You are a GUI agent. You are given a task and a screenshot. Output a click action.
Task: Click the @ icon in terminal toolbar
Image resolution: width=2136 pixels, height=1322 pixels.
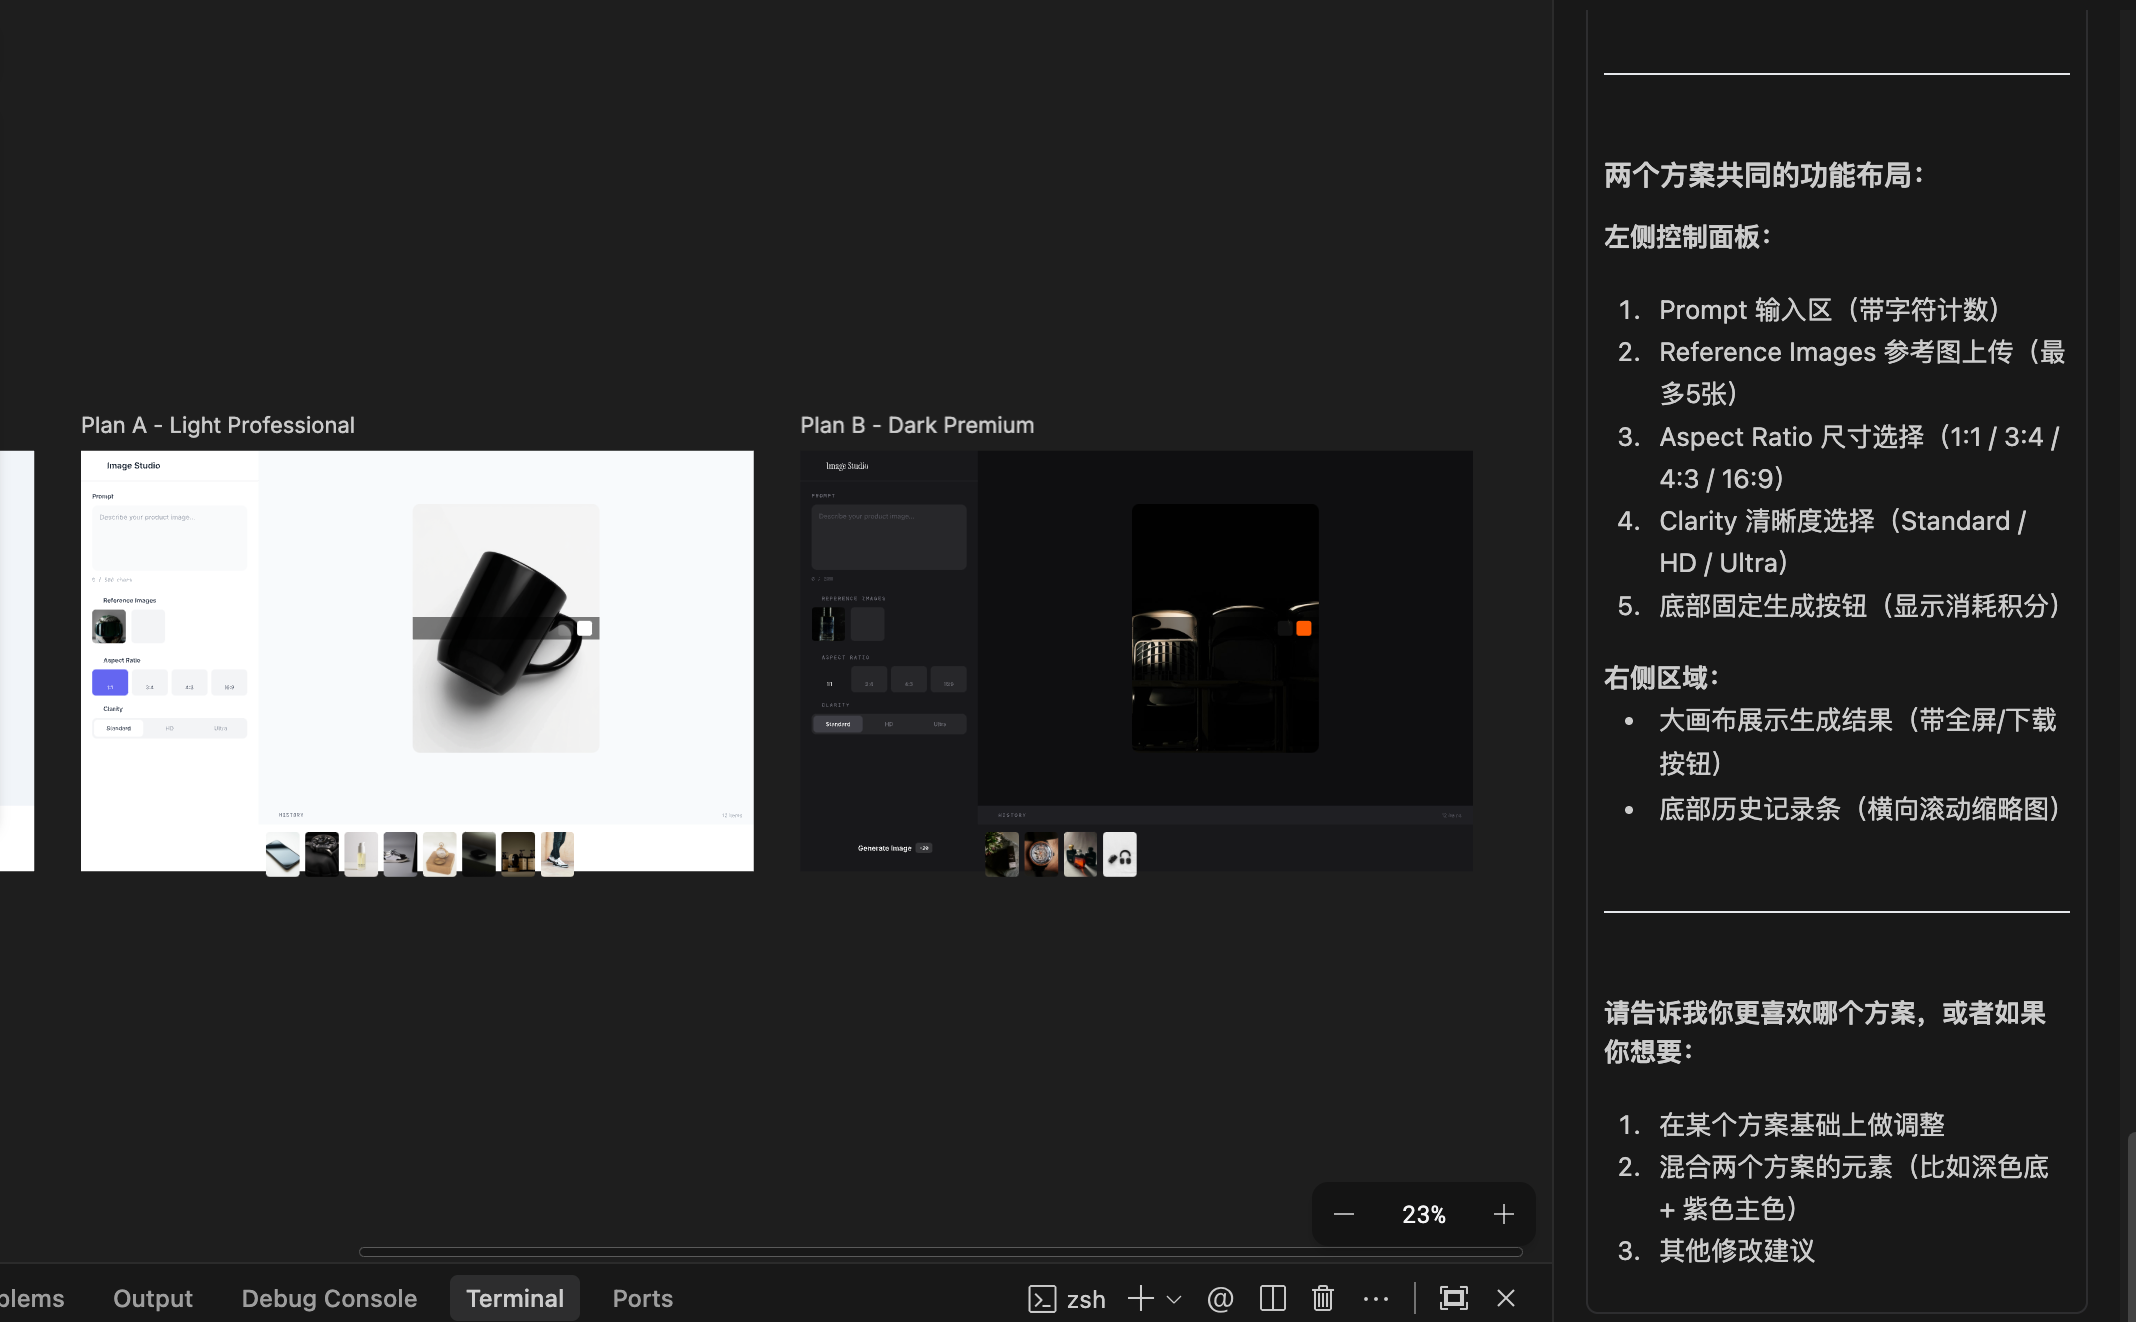(1220, 1298)
